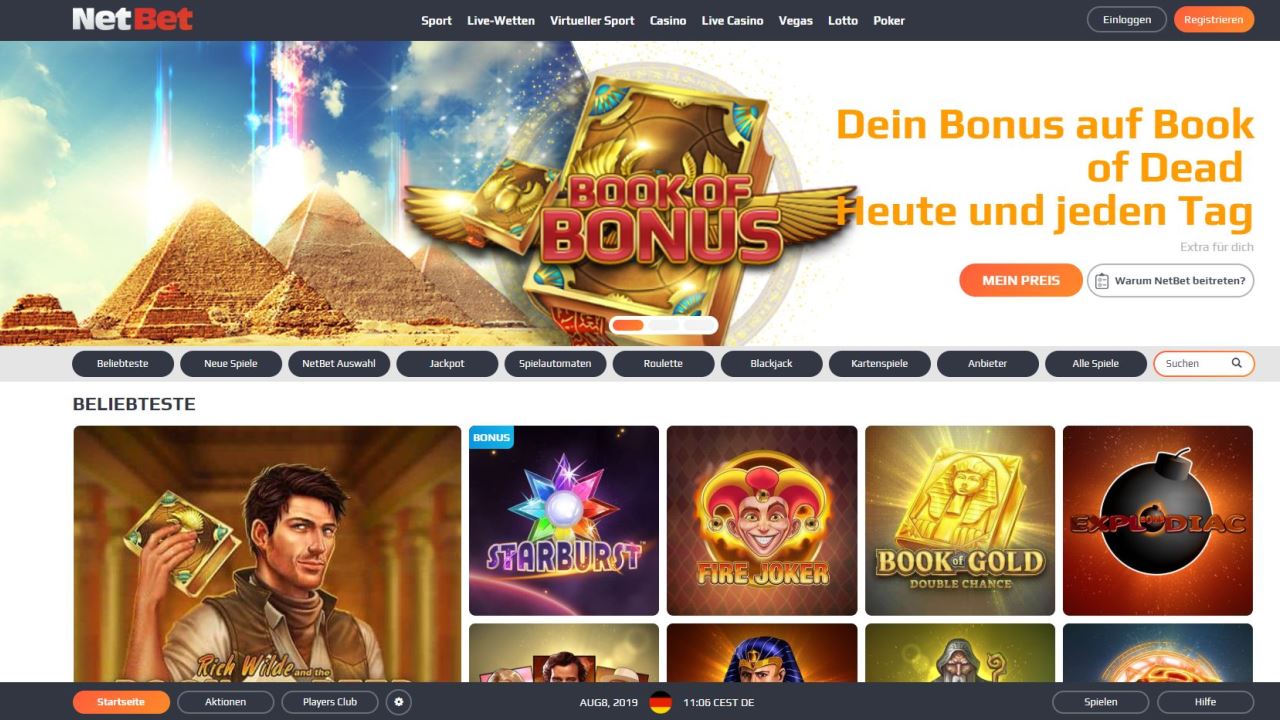Click the Registrieren button
Screen dimensions: 1280x720
(x=1213, y=19)
